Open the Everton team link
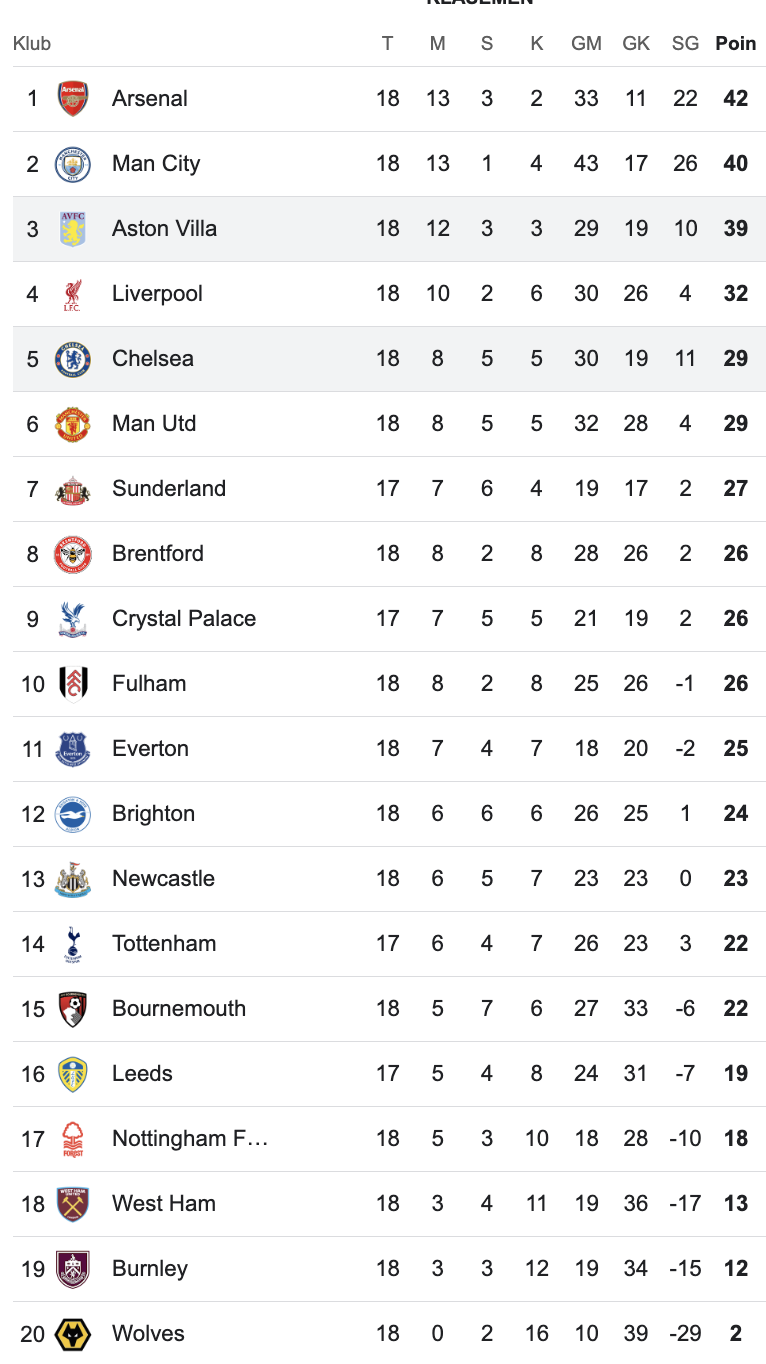Viewport: 766px width, 1364px height. click(150, 749)
